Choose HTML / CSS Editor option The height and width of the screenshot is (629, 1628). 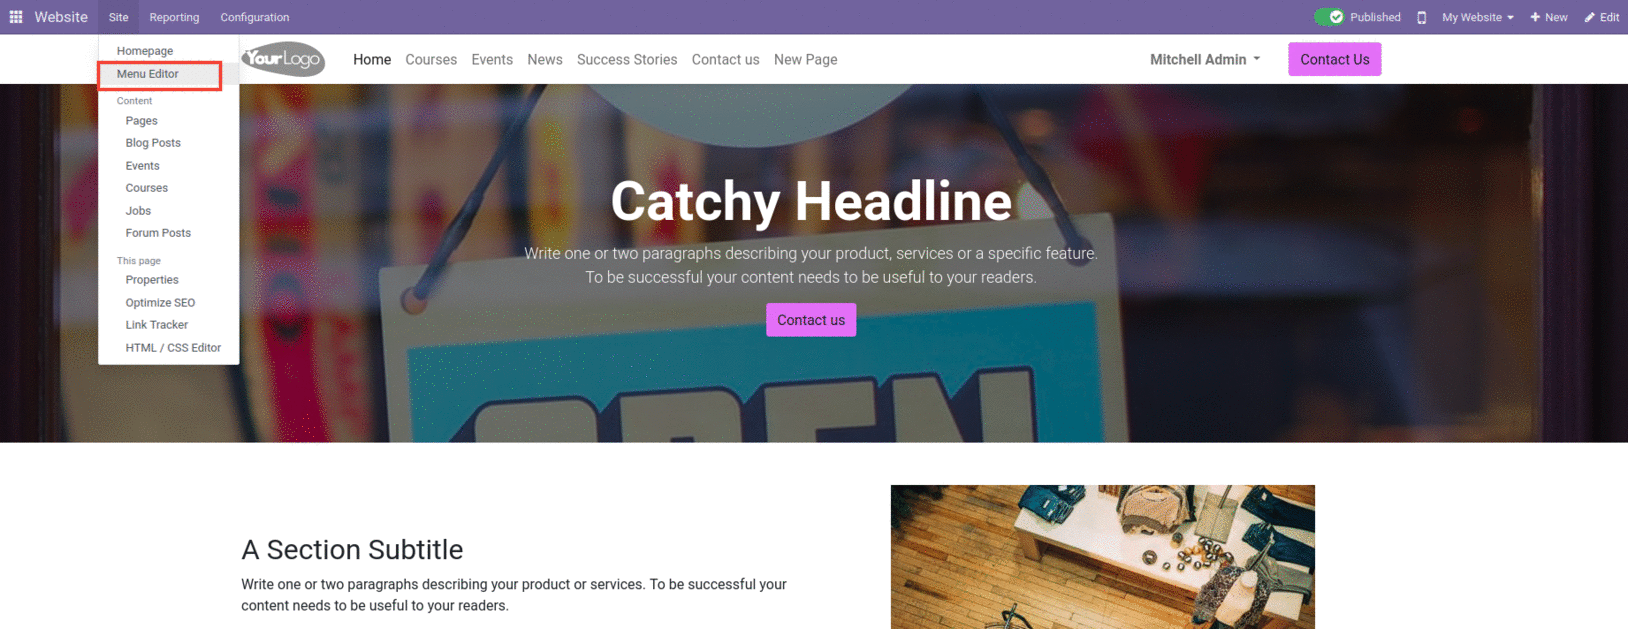tap(173, 348)
